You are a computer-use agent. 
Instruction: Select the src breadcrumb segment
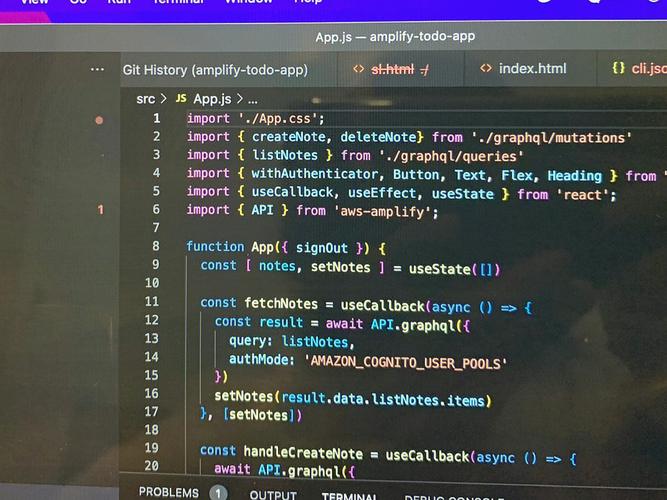(x=145, y=99)
